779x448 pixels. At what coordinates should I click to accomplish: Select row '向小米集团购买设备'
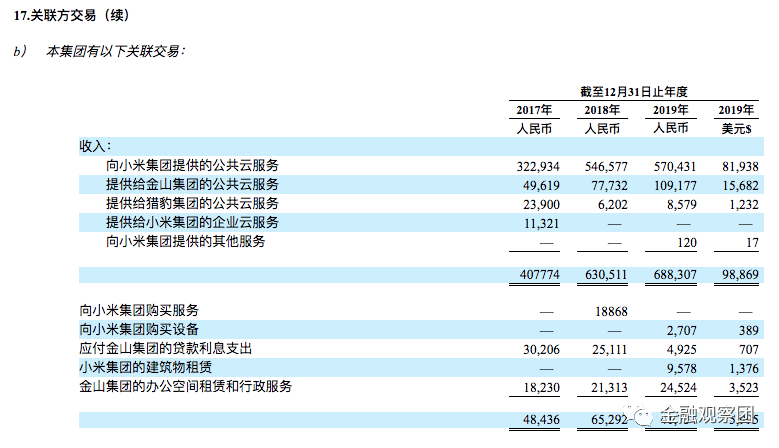[139, 329]
